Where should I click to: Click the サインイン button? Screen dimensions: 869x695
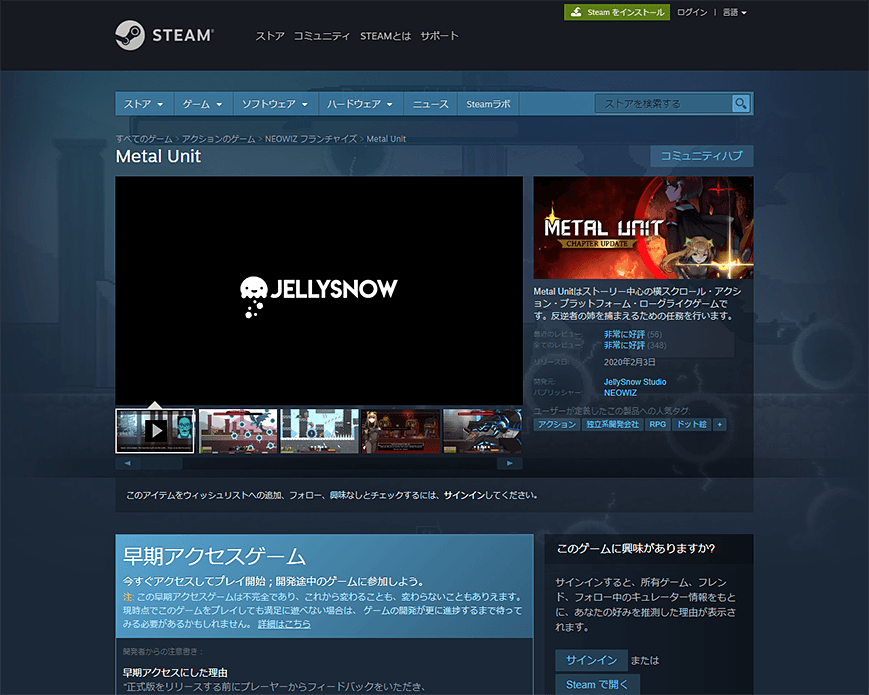point(591,660)
